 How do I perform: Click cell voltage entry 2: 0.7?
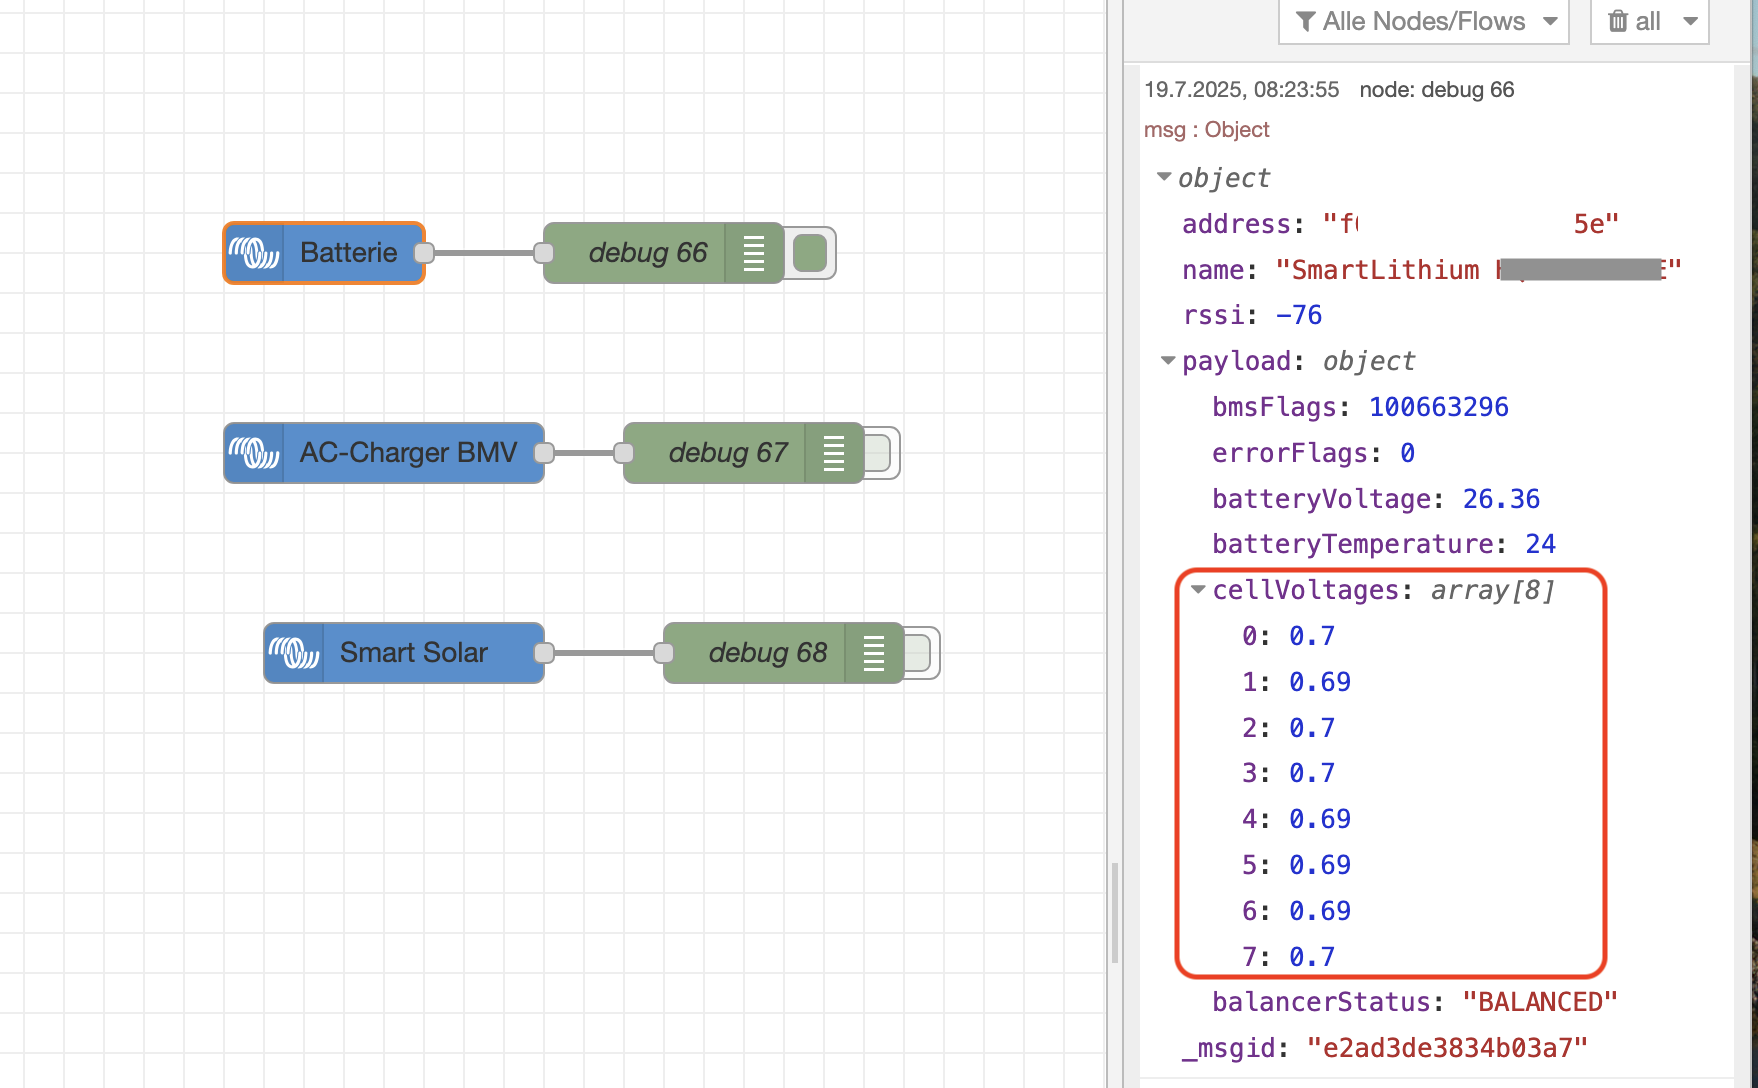pos(1288,728)
